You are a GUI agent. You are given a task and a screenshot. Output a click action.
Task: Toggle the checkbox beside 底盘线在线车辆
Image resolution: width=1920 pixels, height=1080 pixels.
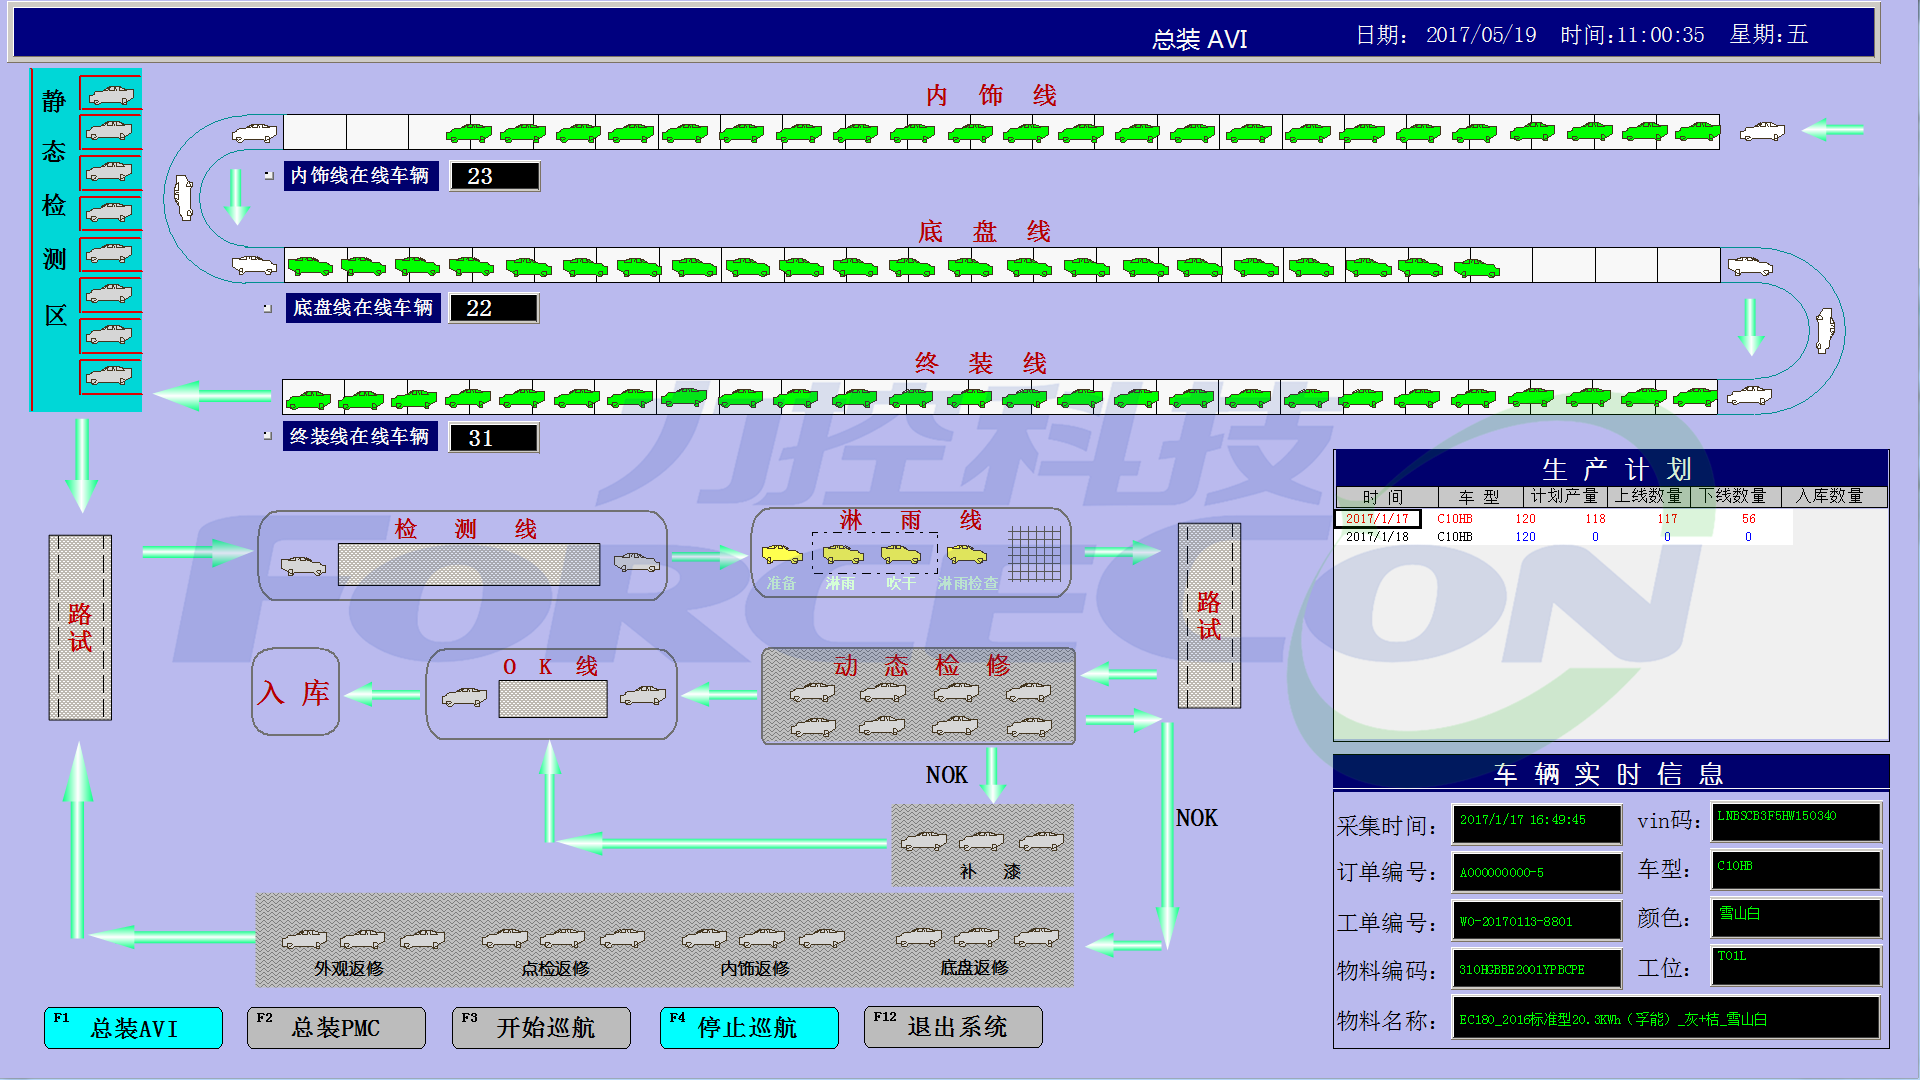click(267, 308)
